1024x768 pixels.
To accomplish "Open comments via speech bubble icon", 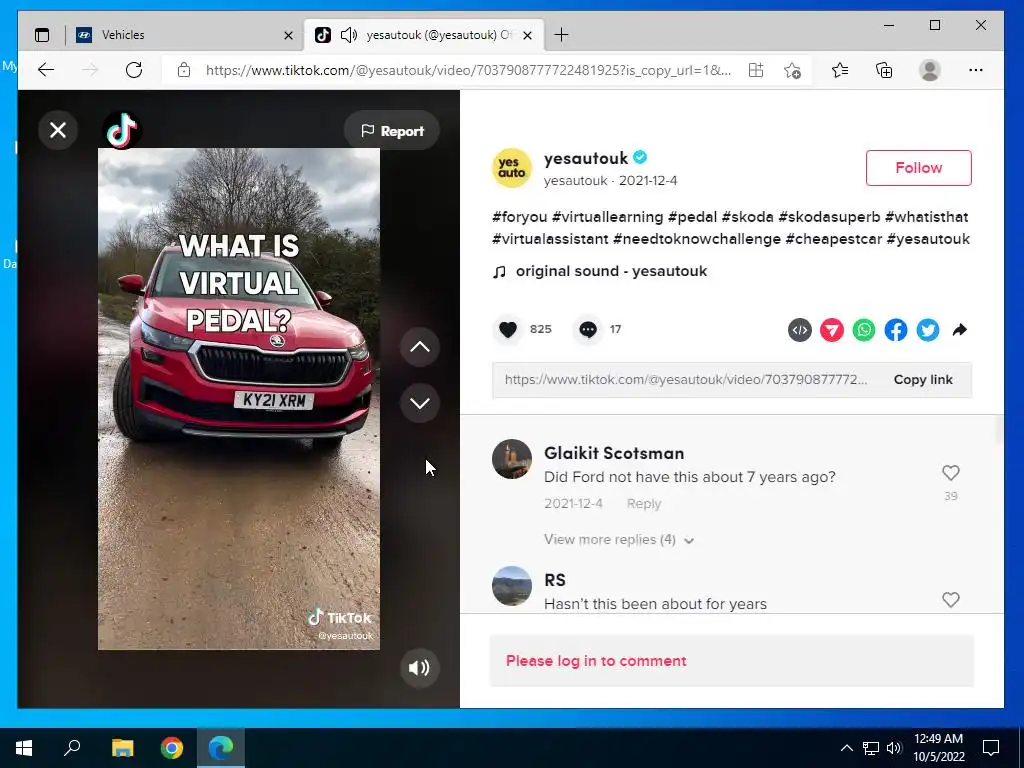I will click(x=588, y=329).
